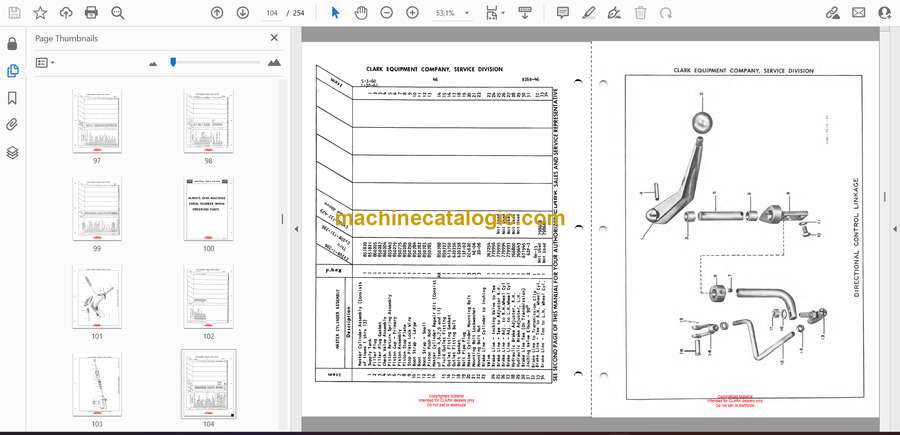Select page 103 thumbnail
The image size is (900, 435).
tap(96, 385)
